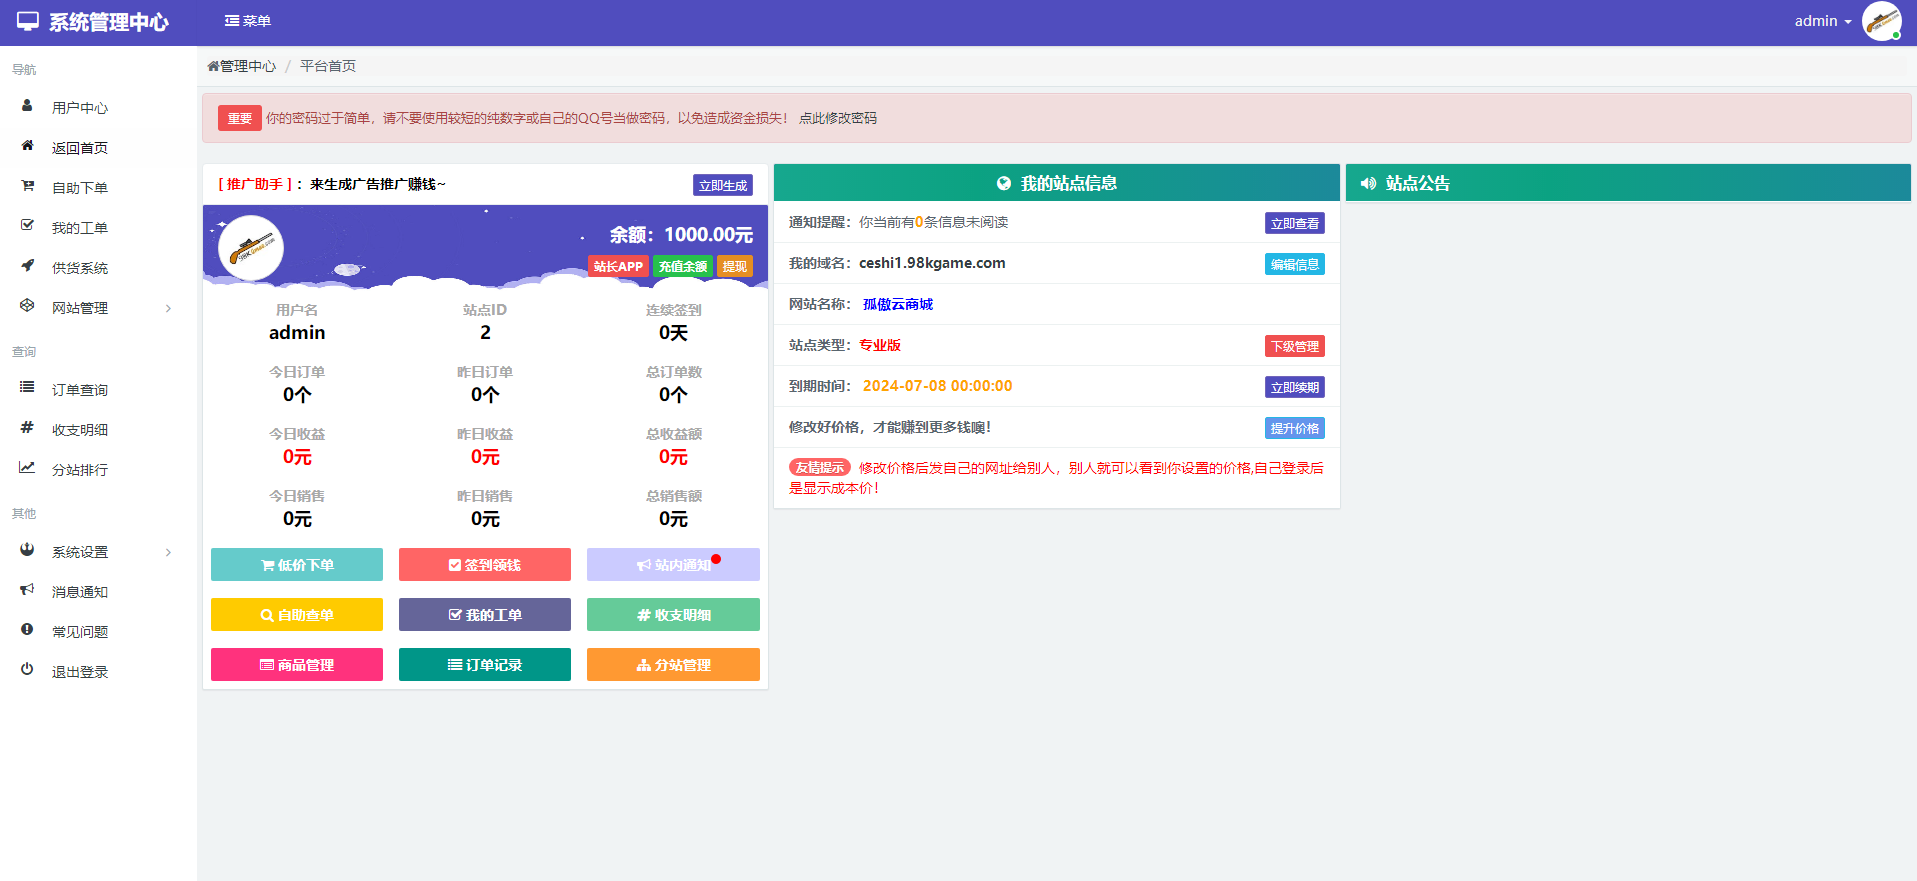Click the megaphone icon beside 消息通知

(27, 590)
